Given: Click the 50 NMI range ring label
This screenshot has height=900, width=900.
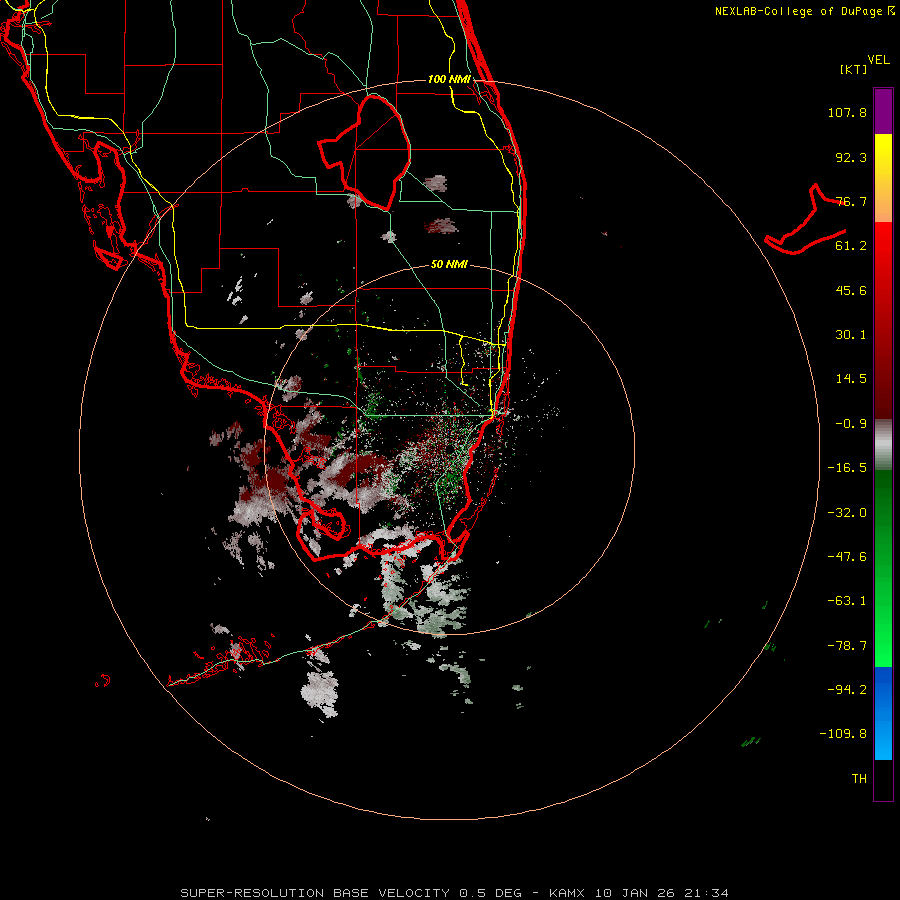Looking at the screenshot, I should tap(449, 264).
